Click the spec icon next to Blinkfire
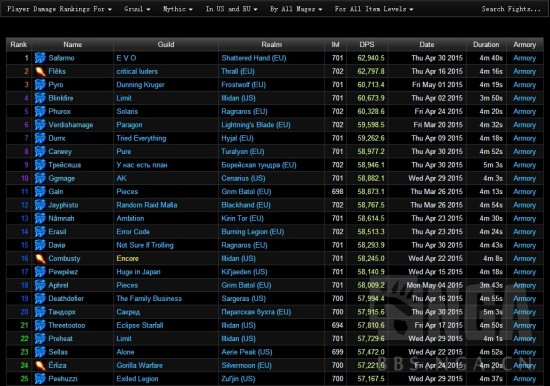The image size is (550, 386). pos(40,98)
